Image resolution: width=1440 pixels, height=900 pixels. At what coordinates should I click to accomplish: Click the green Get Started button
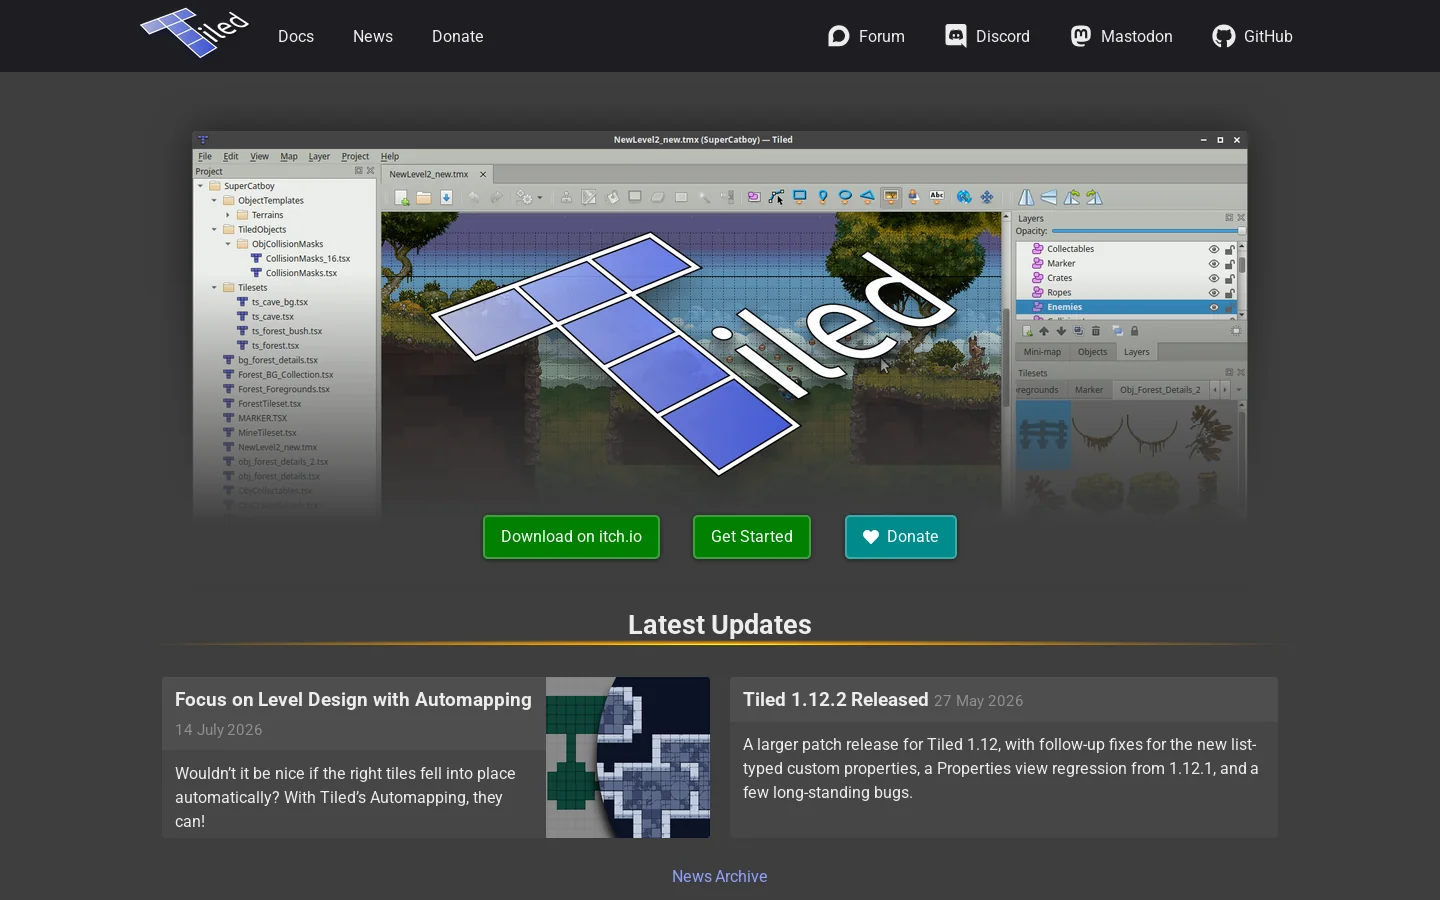pyautogui.click(x=752, y=537)
